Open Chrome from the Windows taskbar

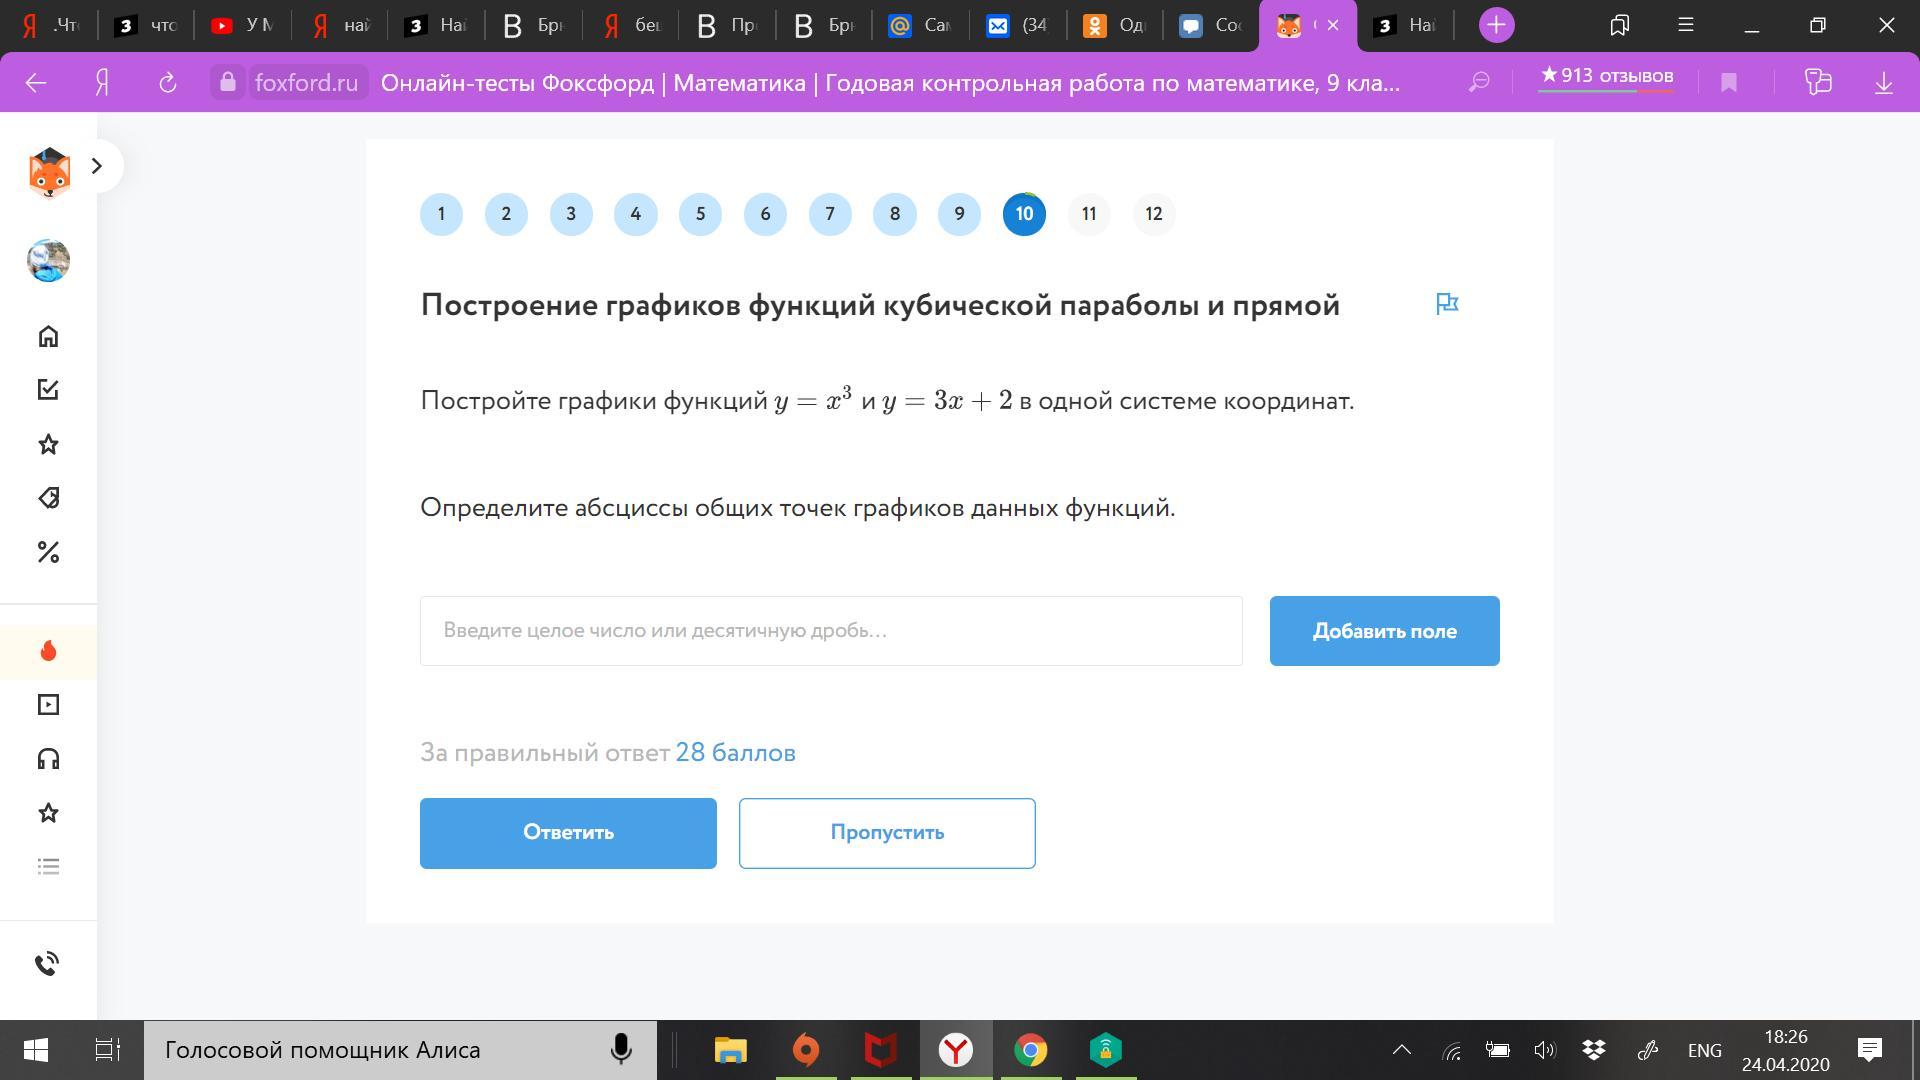1031,1050
